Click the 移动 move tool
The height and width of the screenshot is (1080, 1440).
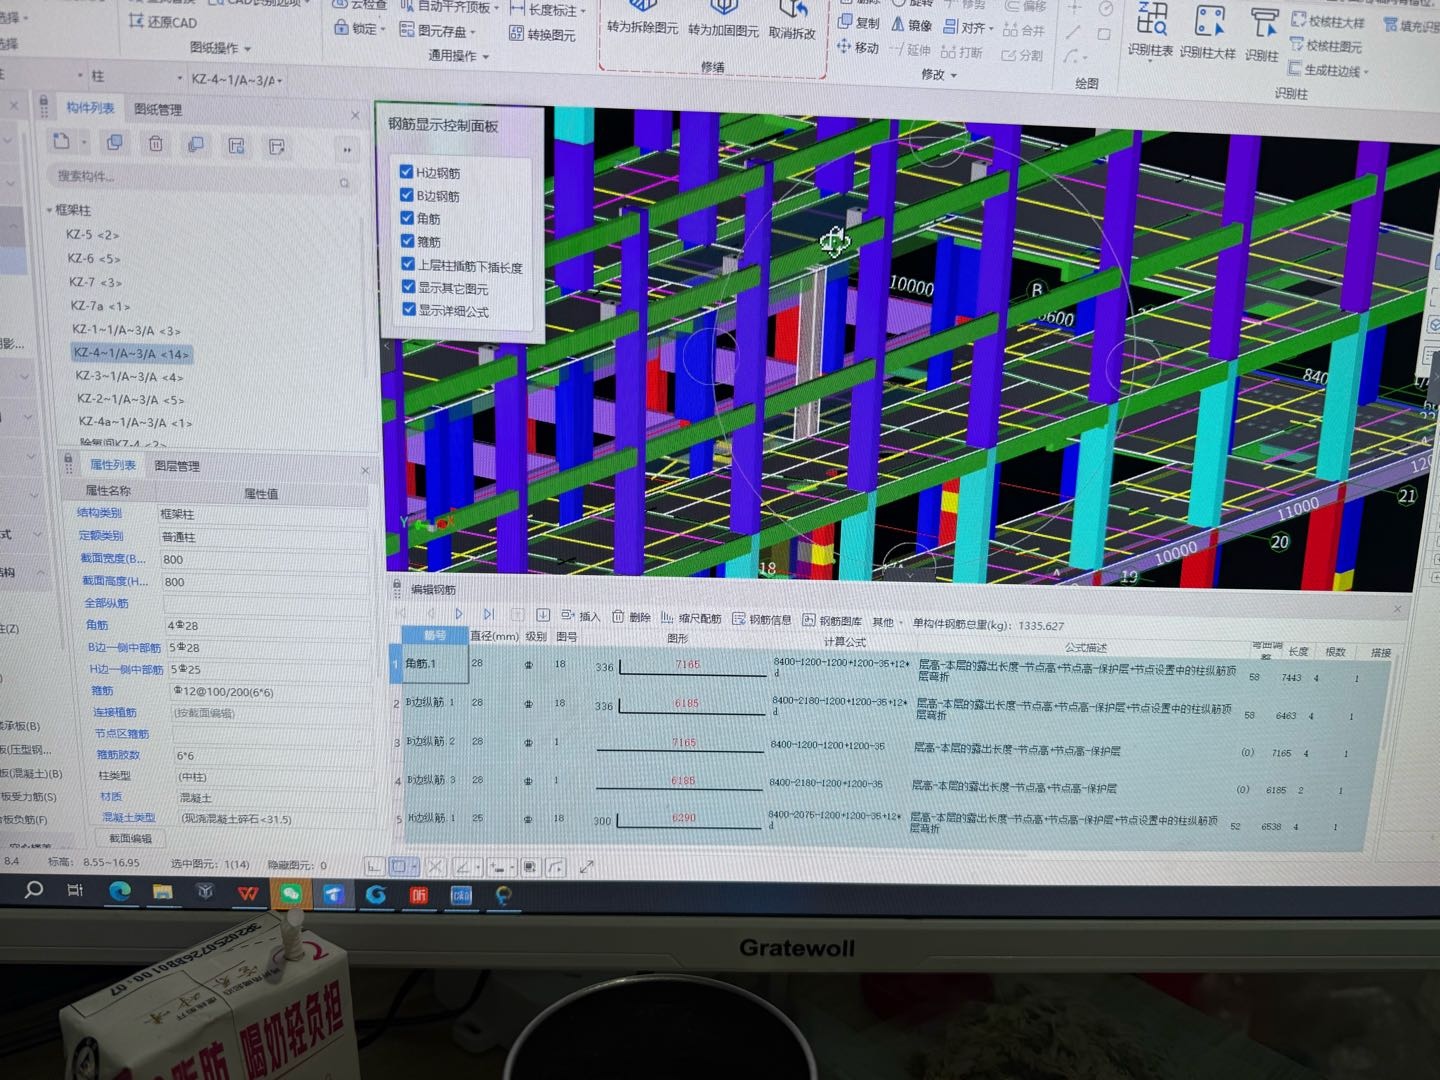857,47
